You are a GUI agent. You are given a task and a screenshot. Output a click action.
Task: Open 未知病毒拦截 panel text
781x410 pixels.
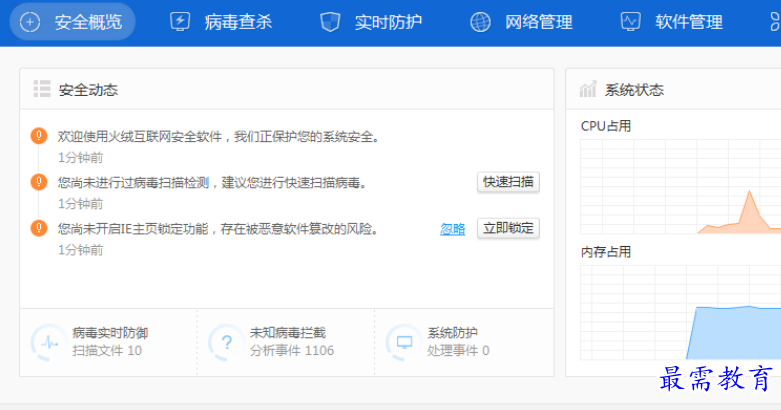click(x=287, y=332)
